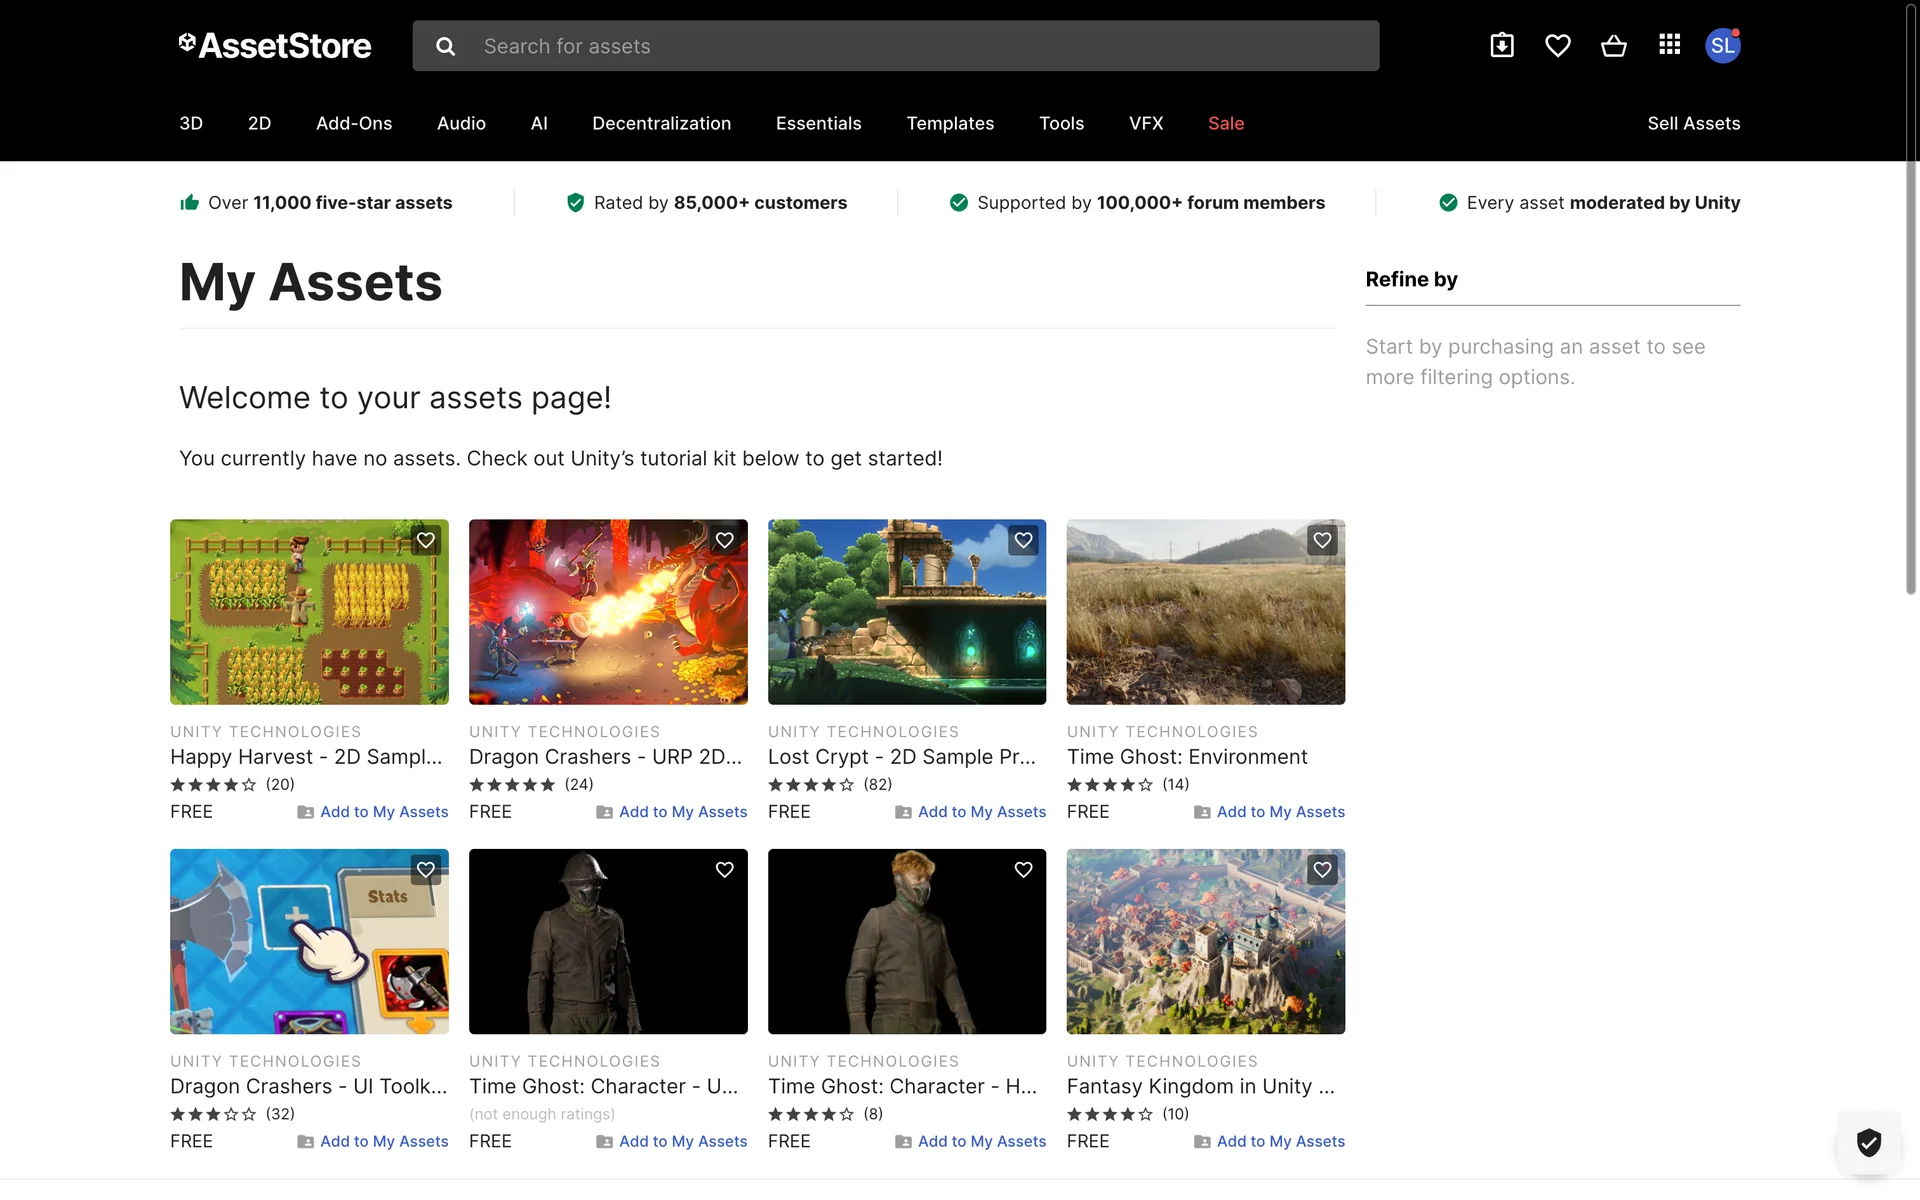The image size is (1920, 1200).
Task: Click the Sell Assets link
Action: [x=1693, y=123]
